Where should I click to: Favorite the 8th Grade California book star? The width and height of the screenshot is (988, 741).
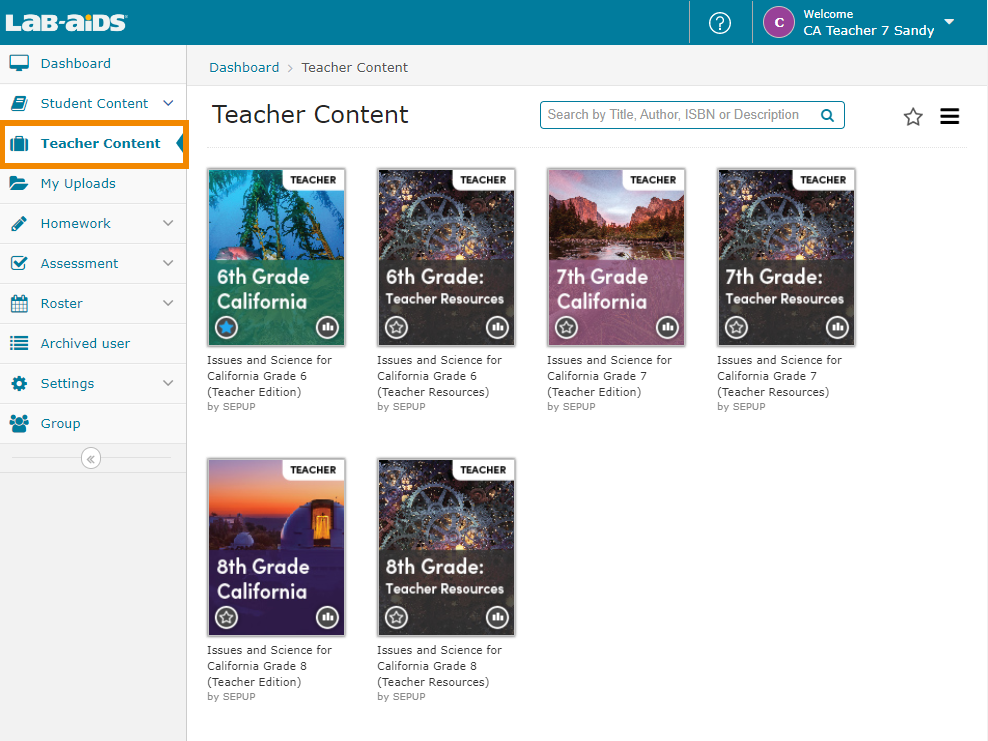click(227, 617)
